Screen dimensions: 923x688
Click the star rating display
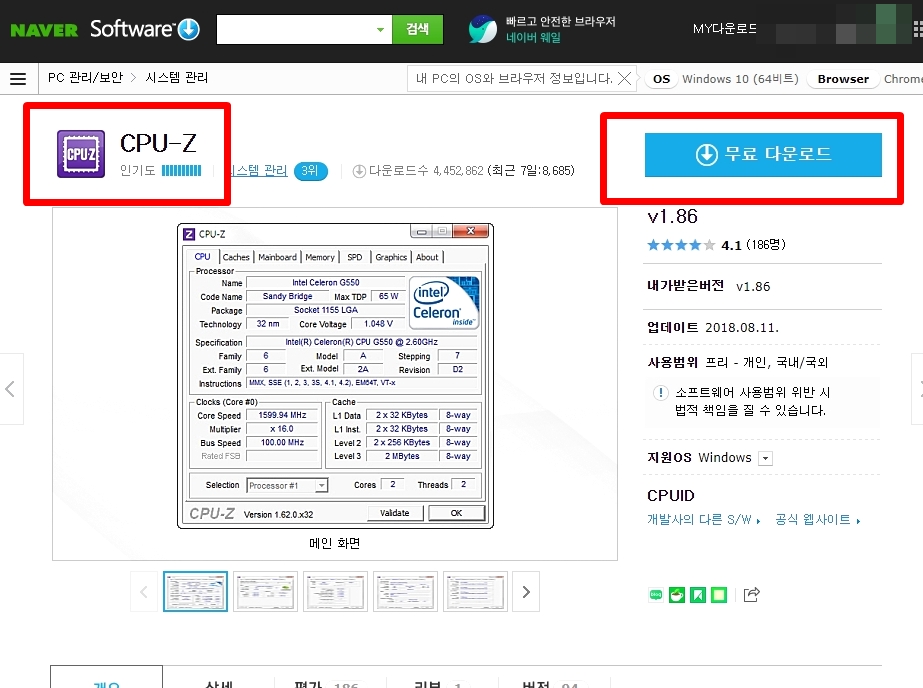point(681,245)
